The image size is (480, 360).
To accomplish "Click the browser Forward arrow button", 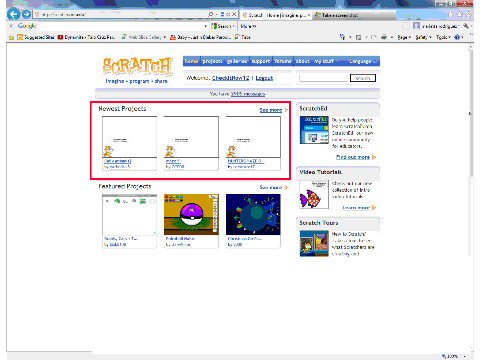I will pyautogui.click(x=26, y=14).
